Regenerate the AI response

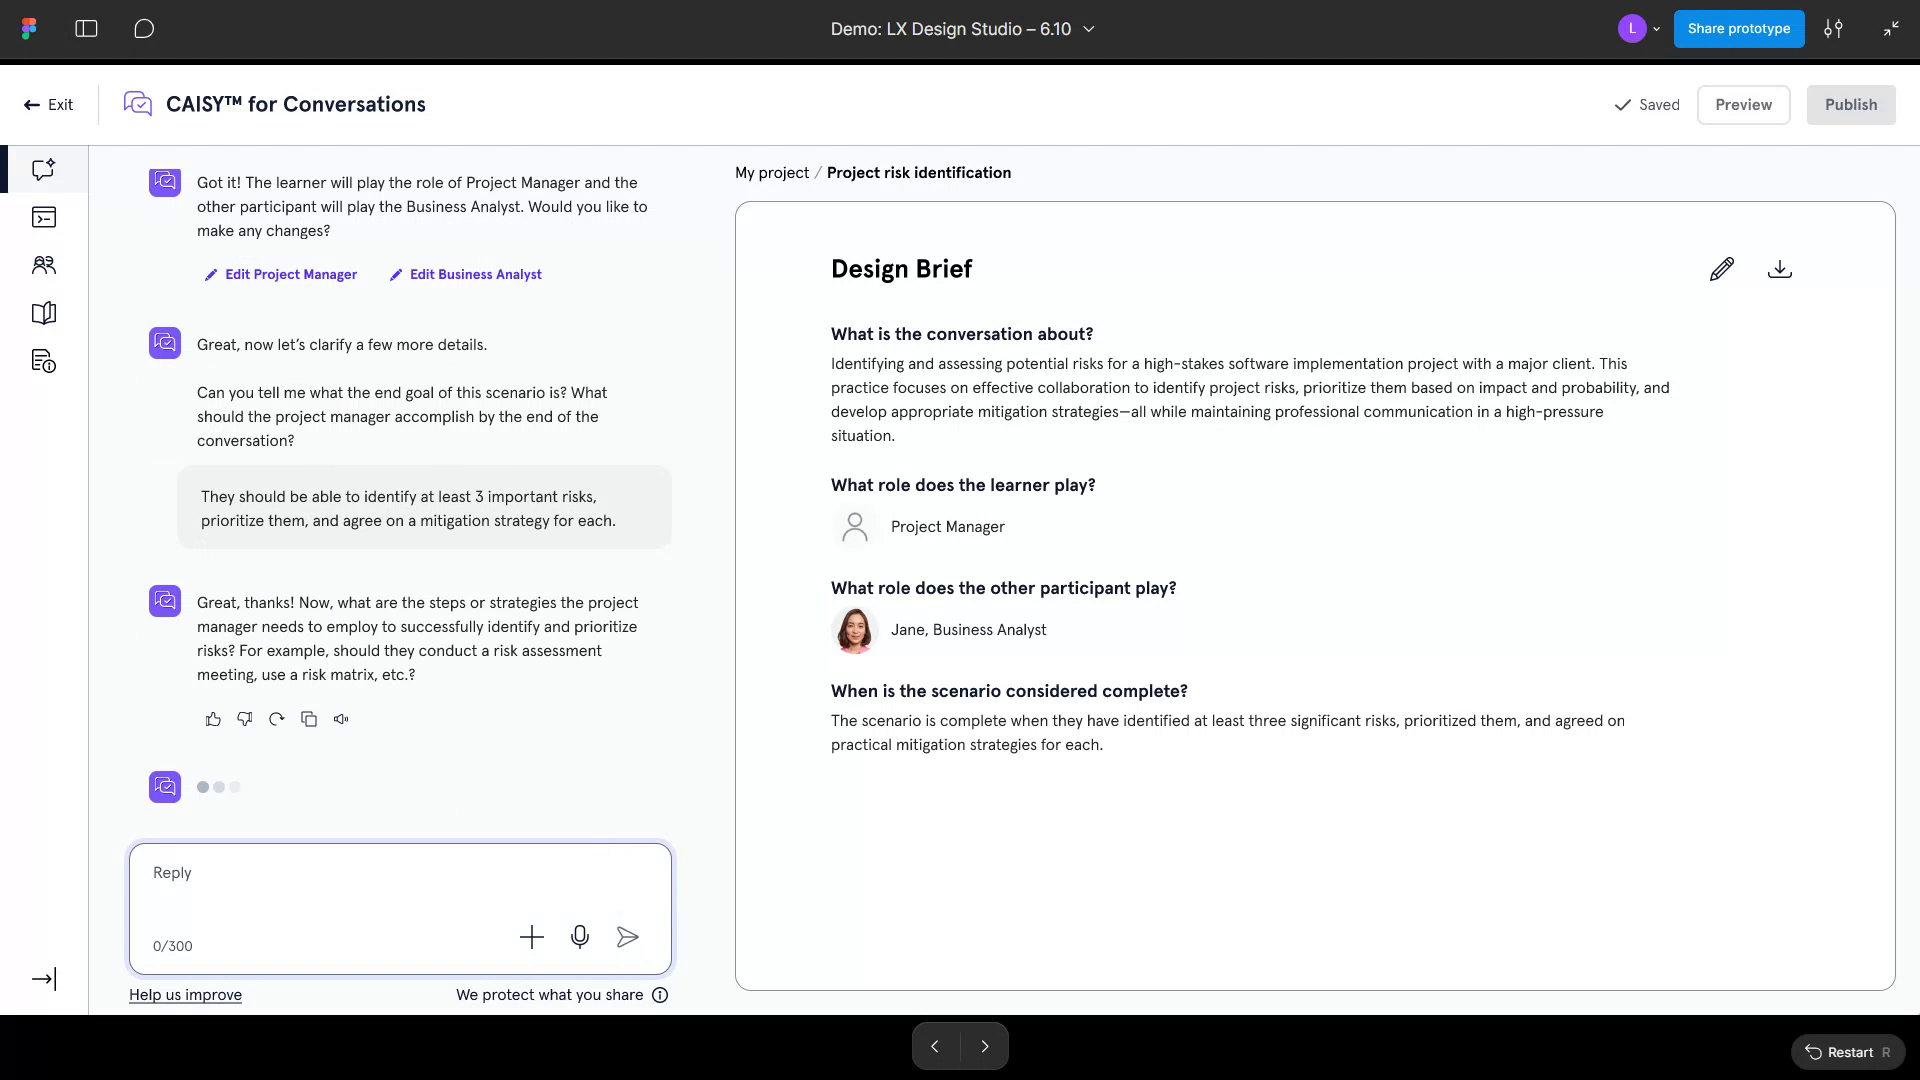point(276,719)
